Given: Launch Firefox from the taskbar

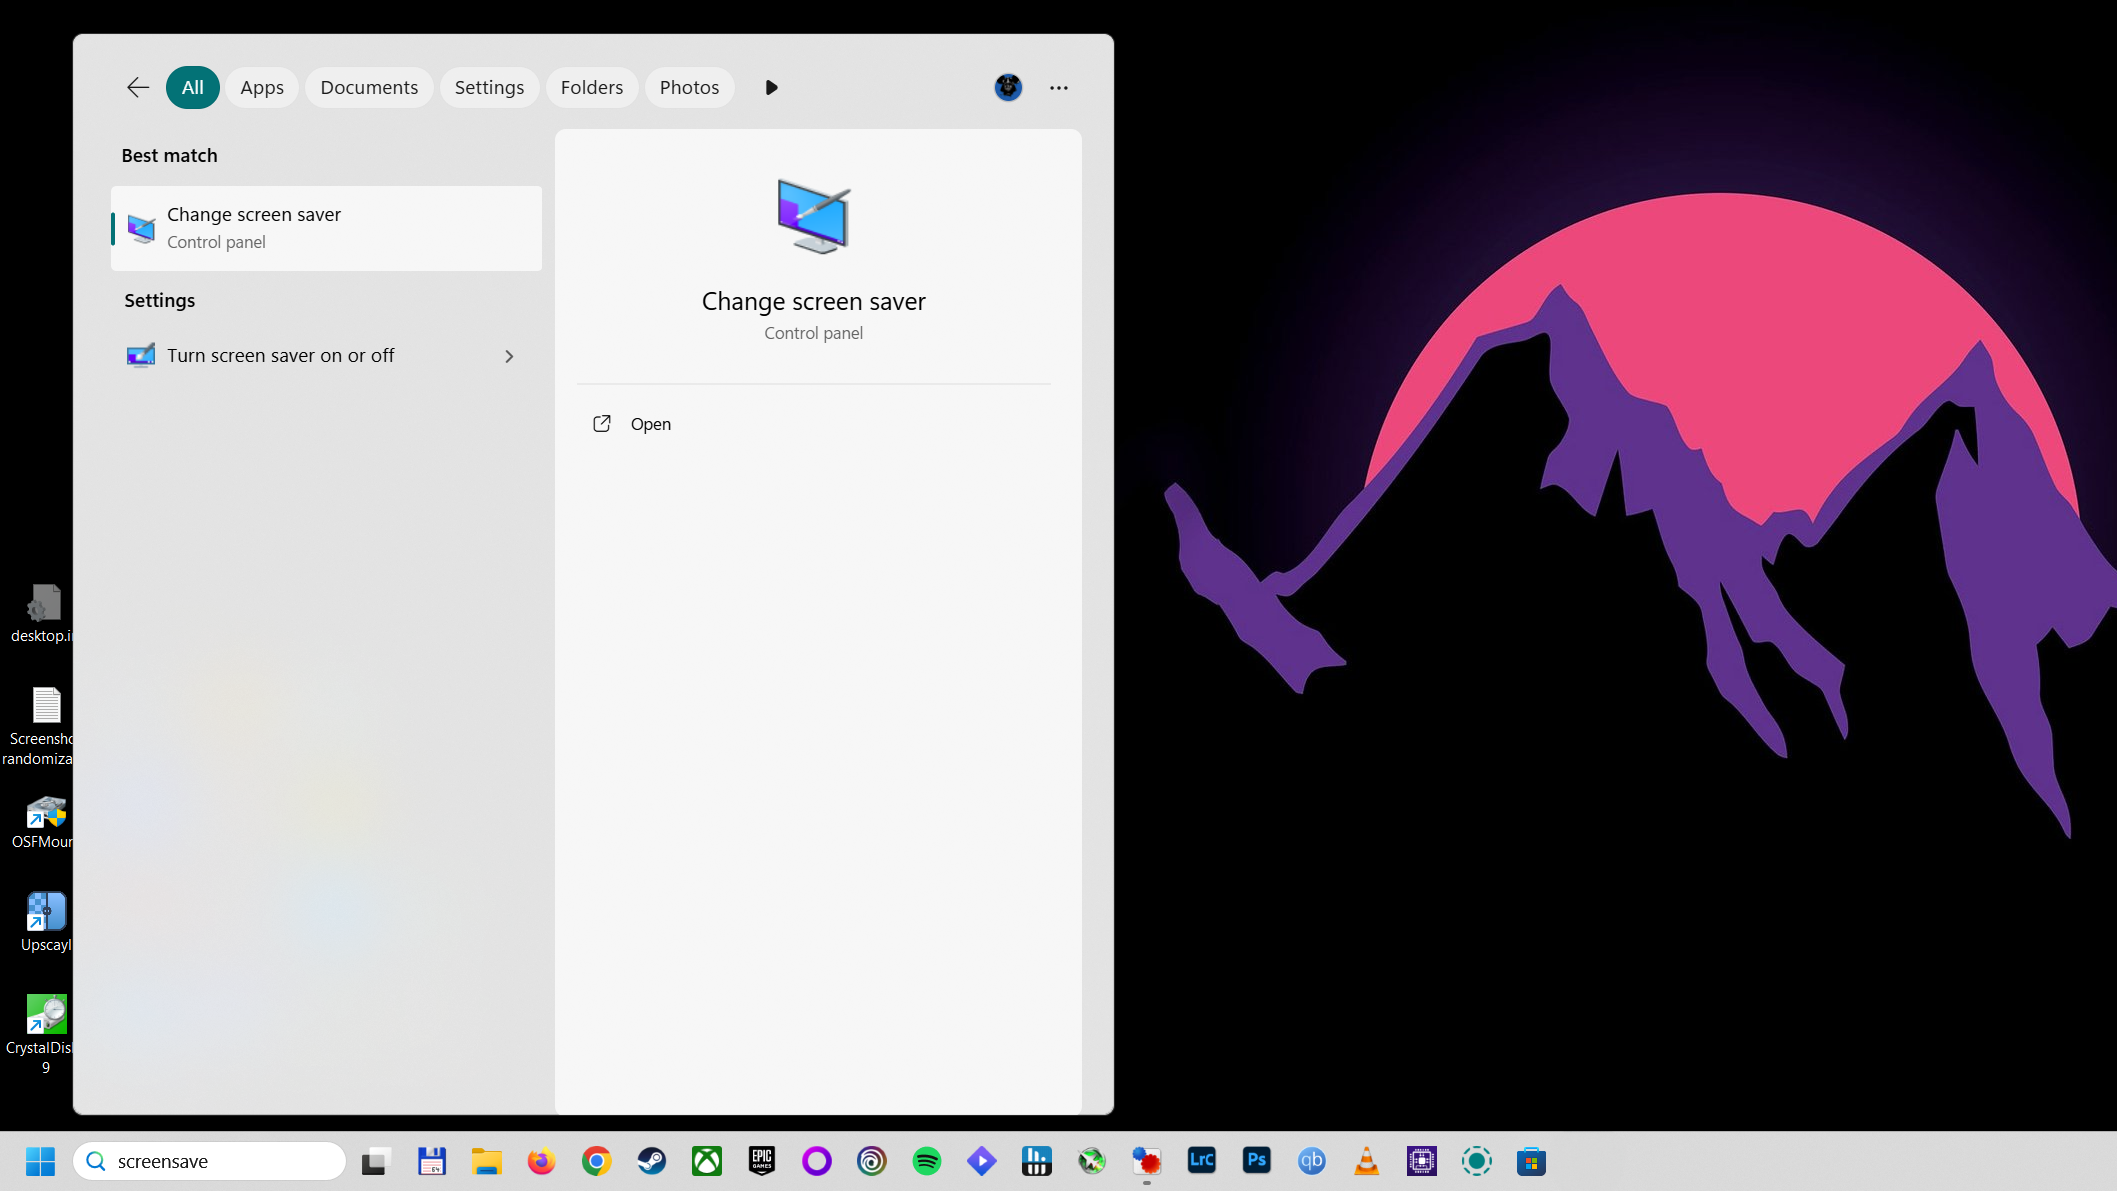Looking at the screenshot, I should click(541, 1161).
